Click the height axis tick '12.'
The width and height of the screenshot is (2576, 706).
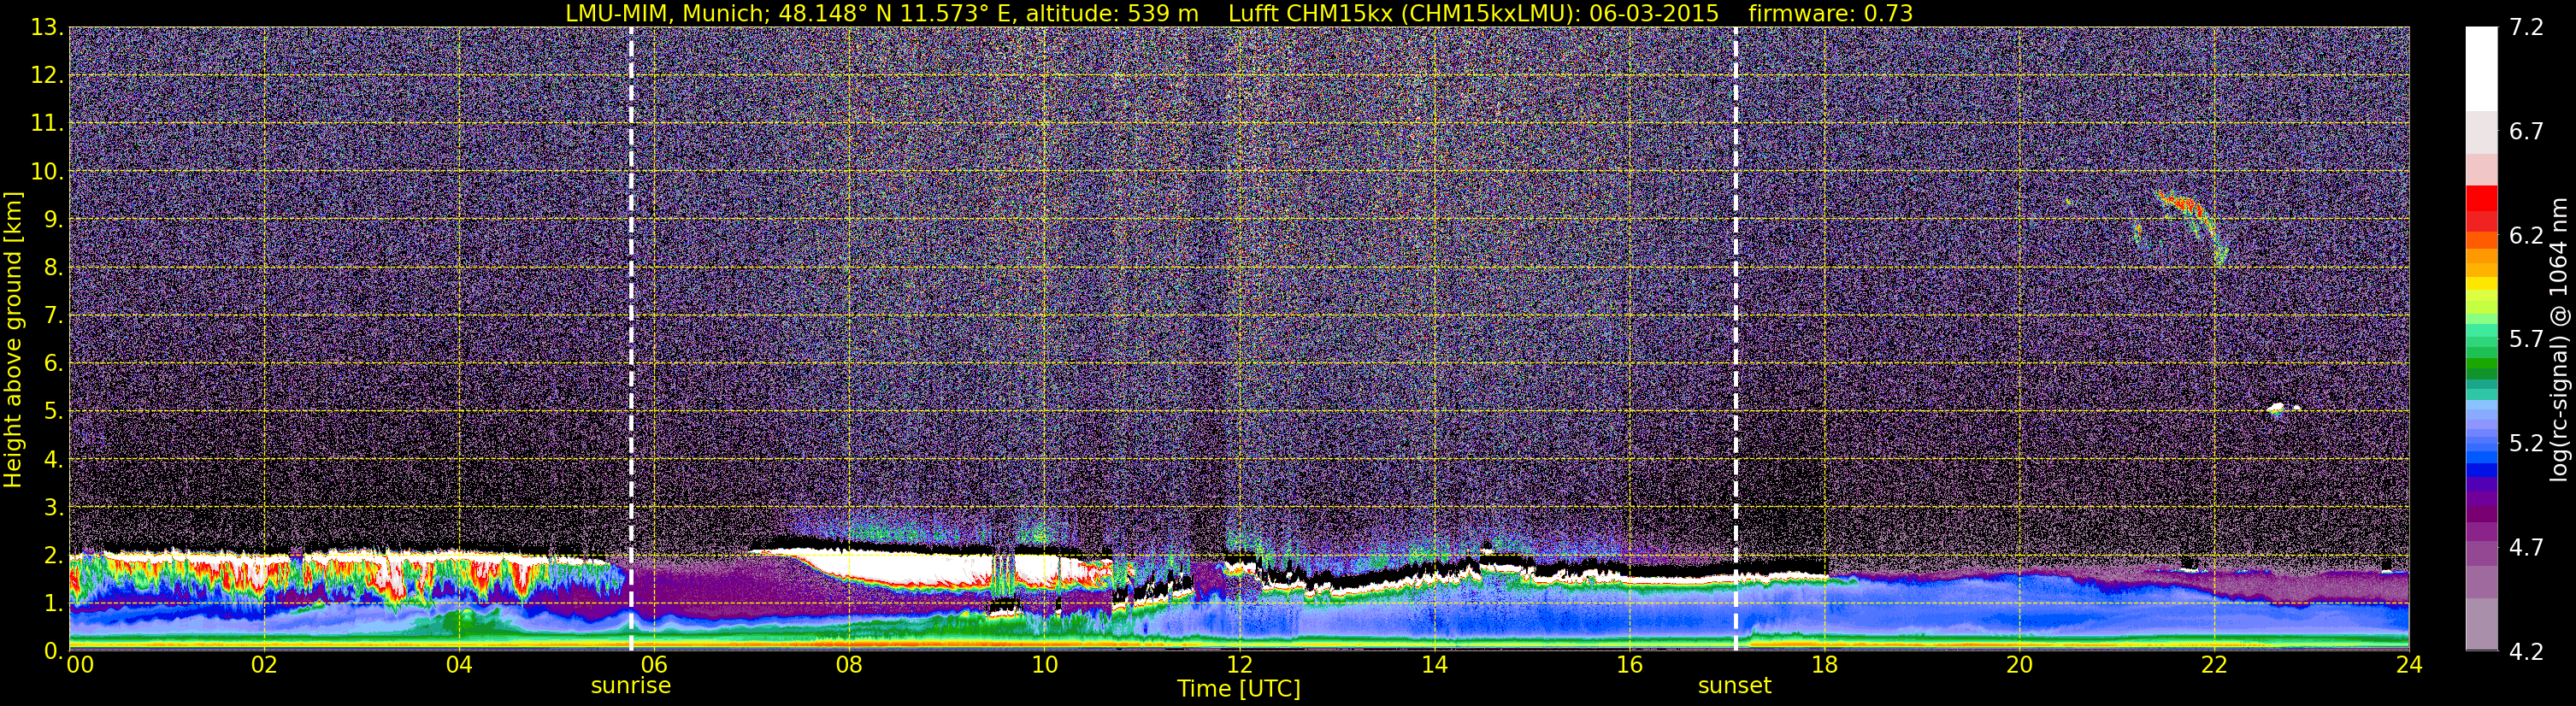point(47,76)
